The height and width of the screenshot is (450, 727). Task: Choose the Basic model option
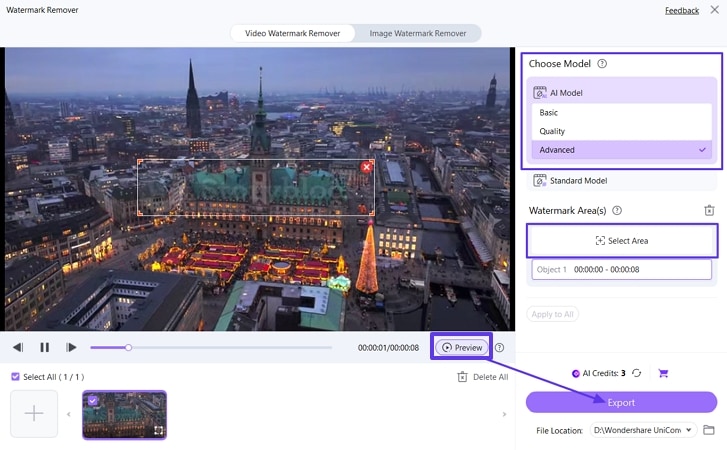[621, 113]
